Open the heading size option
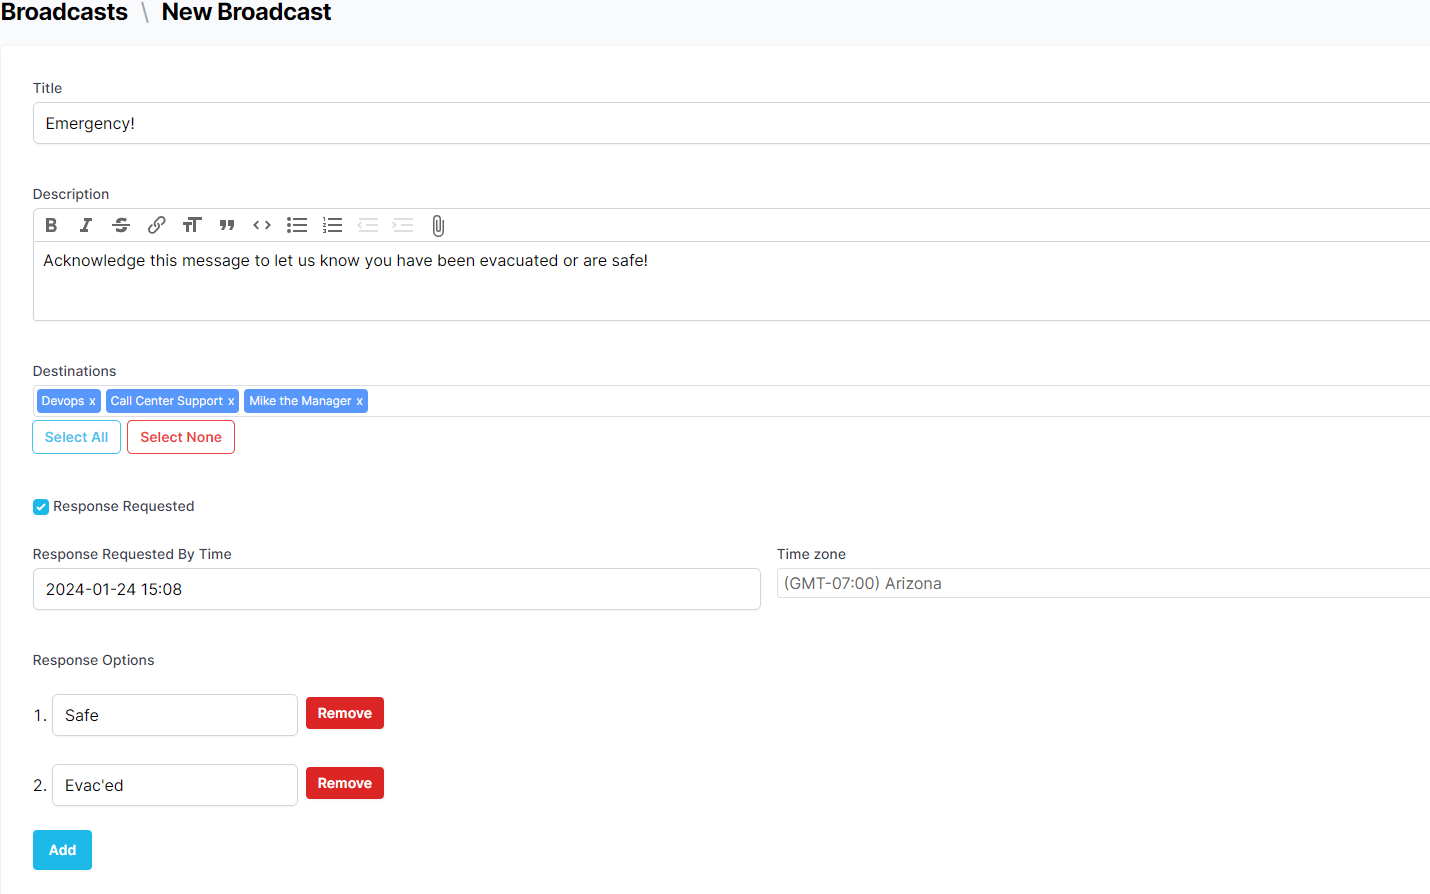This screenshot has height=894, width=1430. point(192,224)
